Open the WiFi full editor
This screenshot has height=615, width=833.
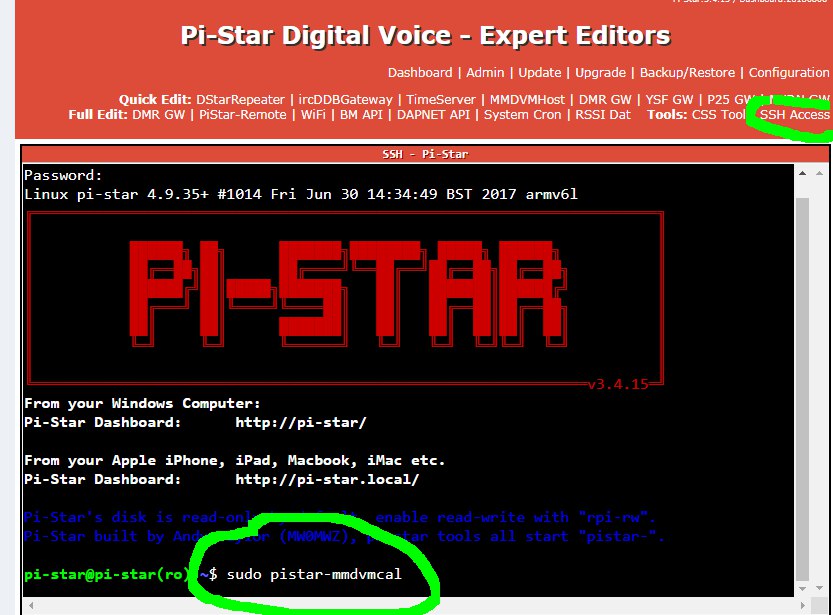[x=313, y=115]
